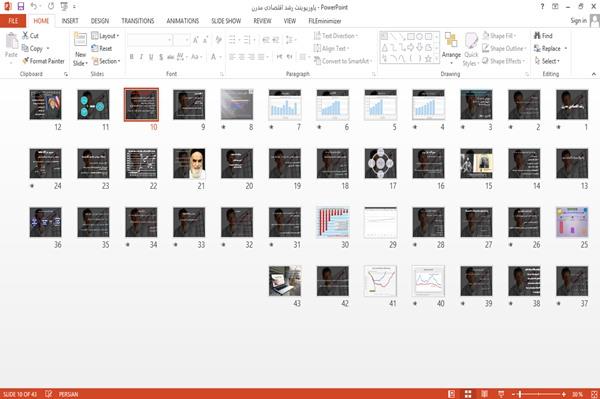
Task: Open the Shape Effects dropdown
Action: [x=504, y=61]
